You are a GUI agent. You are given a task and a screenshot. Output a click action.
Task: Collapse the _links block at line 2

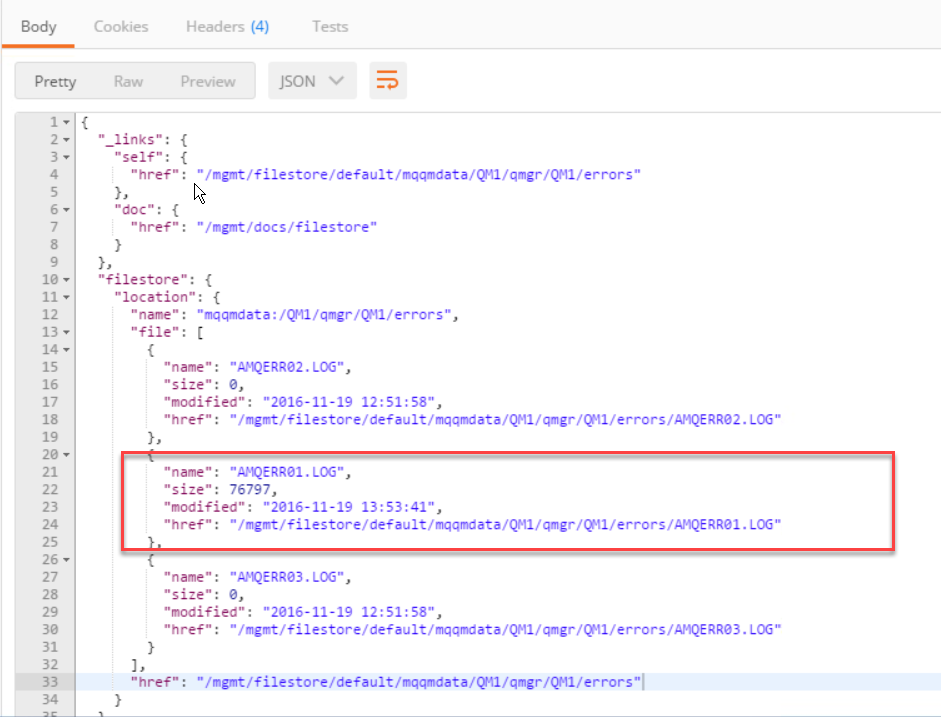click(67, 140)
